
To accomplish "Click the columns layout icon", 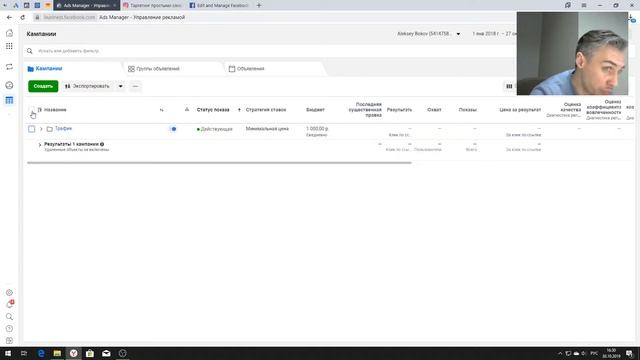I will point(509,86).
